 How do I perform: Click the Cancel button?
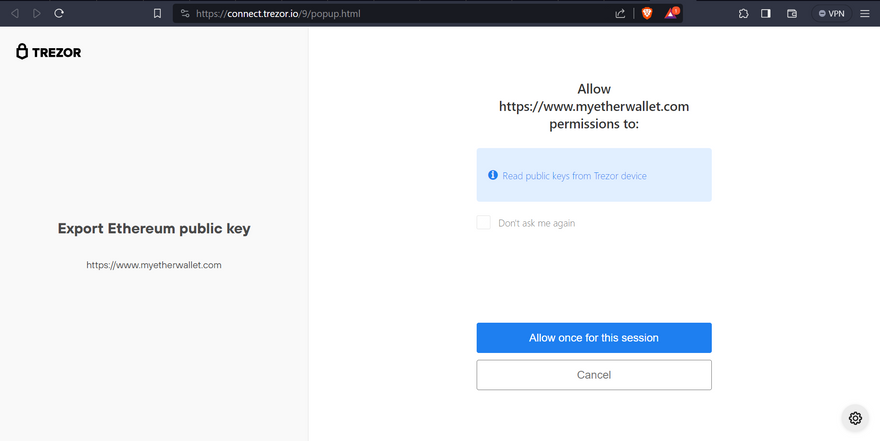594,375
